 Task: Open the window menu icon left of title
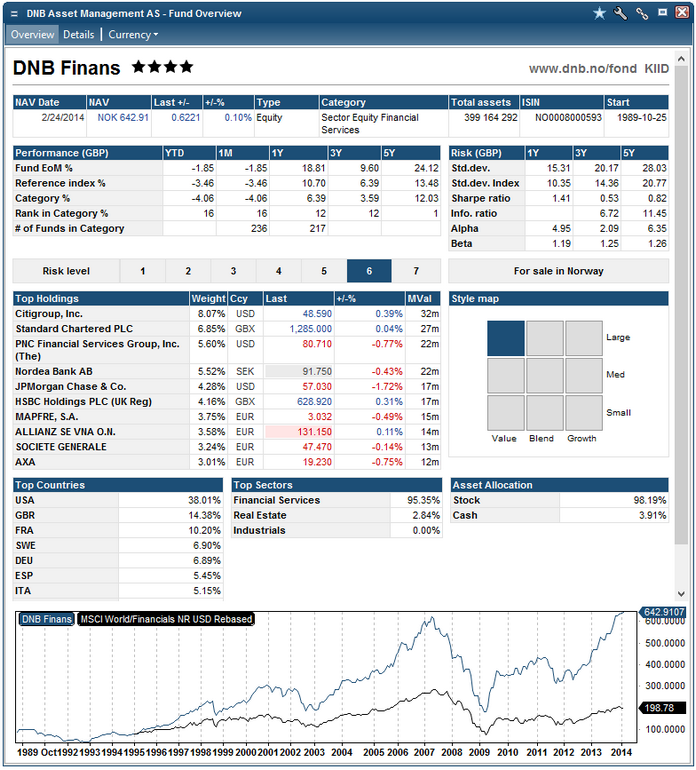[x=14, y=14]
